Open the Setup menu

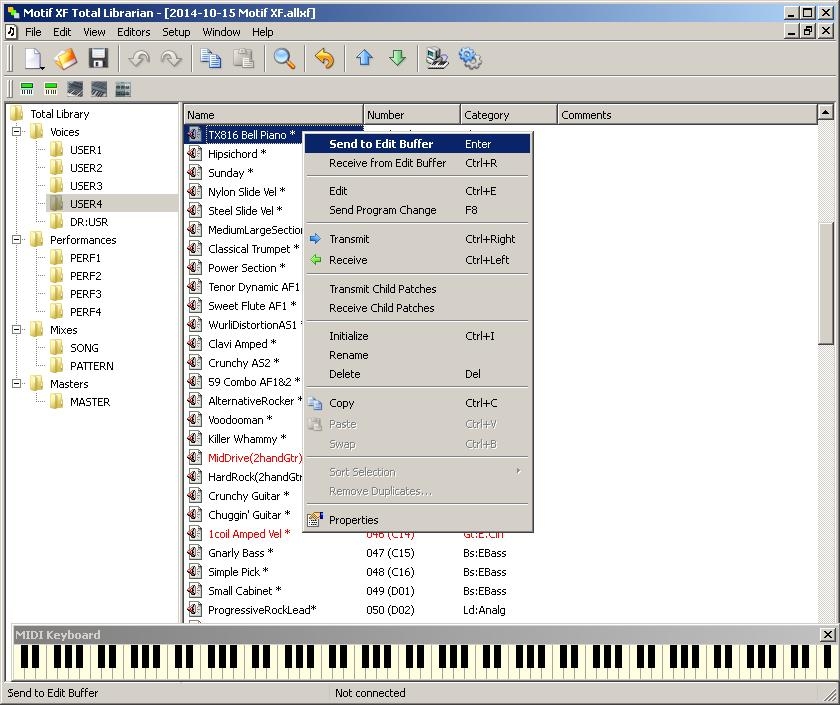point(176,32)
